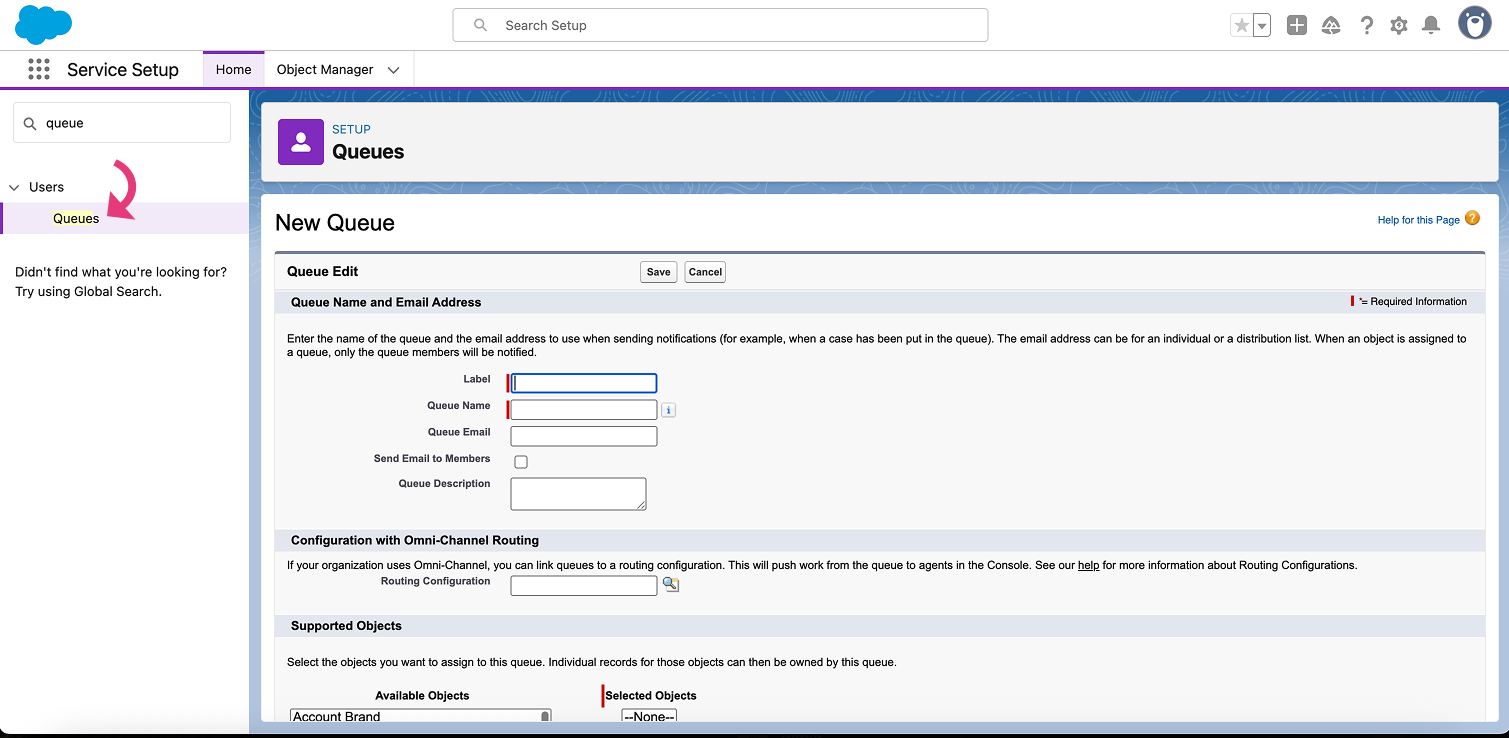Open the global actions plus icon
1509x738 pixels.
[1296, 26]
